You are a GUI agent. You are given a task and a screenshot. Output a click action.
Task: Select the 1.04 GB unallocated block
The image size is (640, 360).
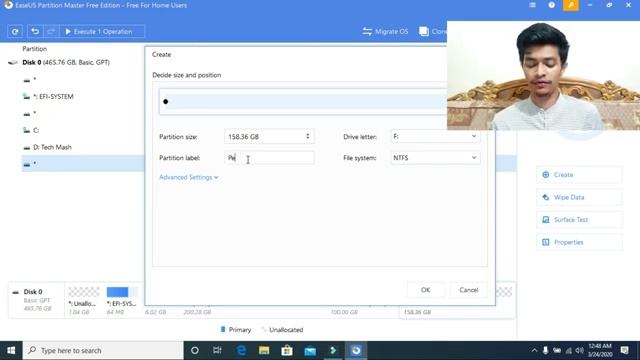pyautogui.click(x=84, y=301)
